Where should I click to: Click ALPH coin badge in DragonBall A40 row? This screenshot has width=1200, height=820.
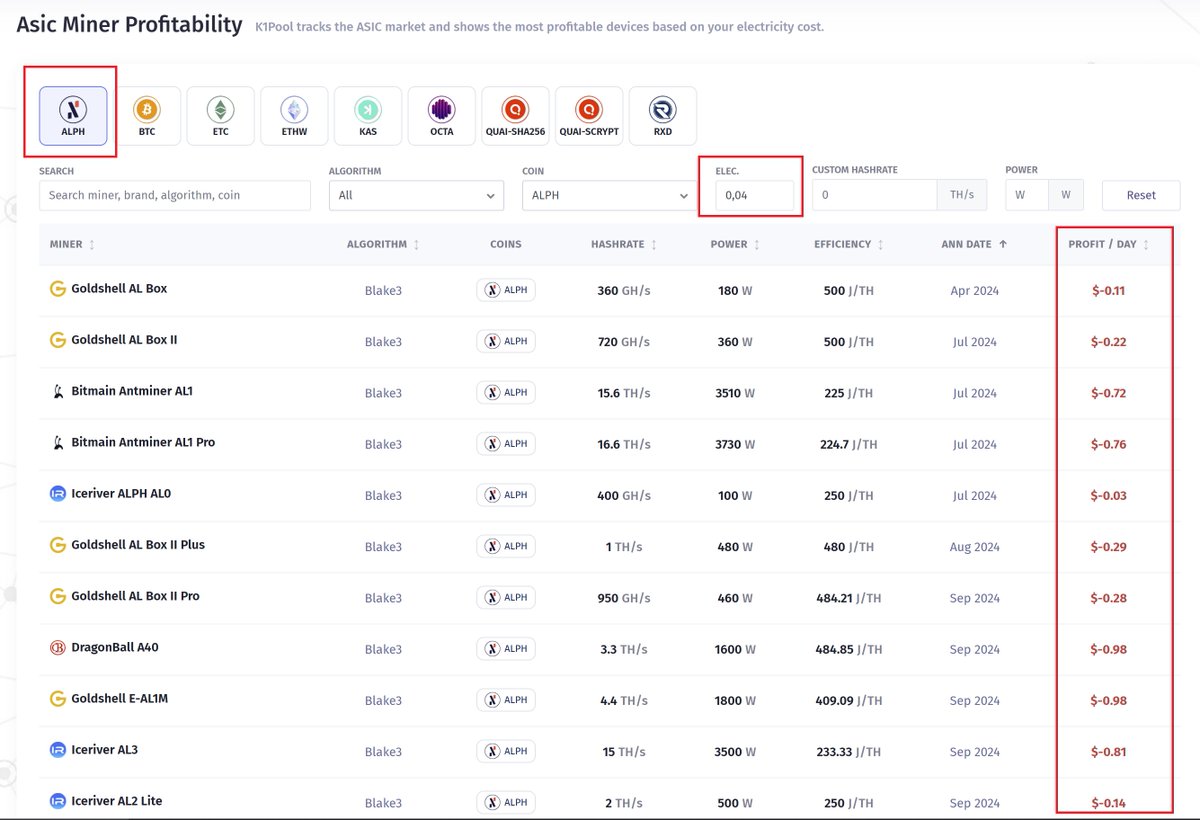point(506,648)
